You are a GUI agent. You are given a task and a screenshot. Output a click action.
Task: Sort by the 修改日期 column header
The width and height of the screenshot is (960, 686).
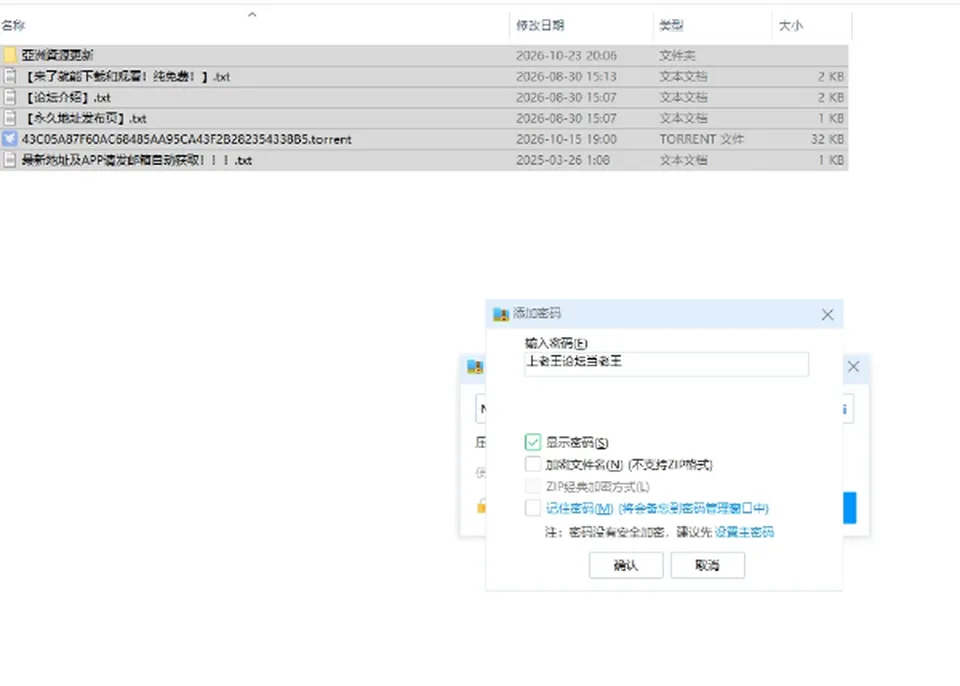coord(539,25)
